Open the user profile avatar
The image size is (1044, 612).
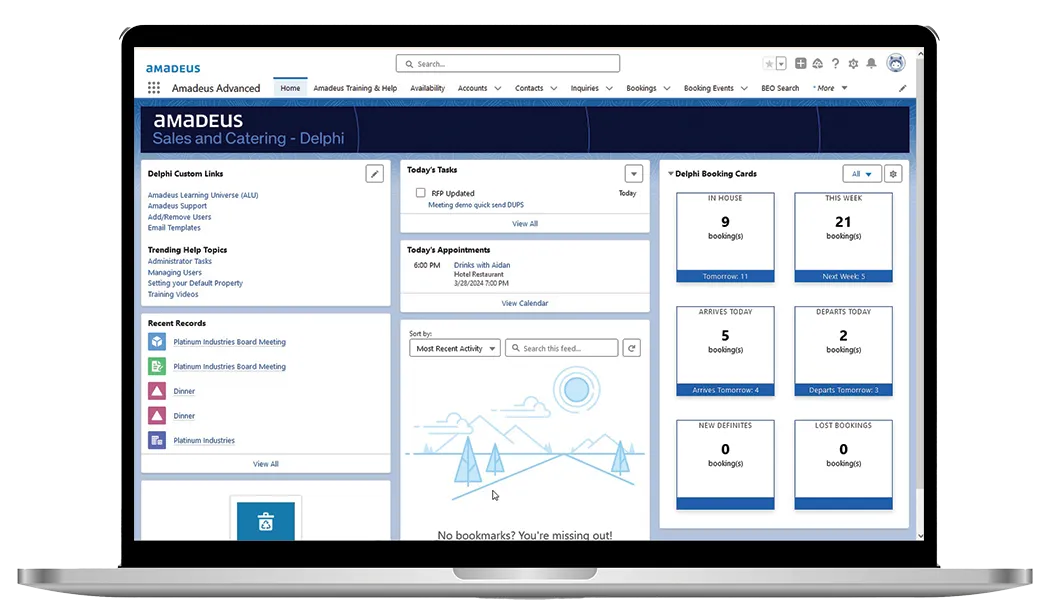click(896, 63)
